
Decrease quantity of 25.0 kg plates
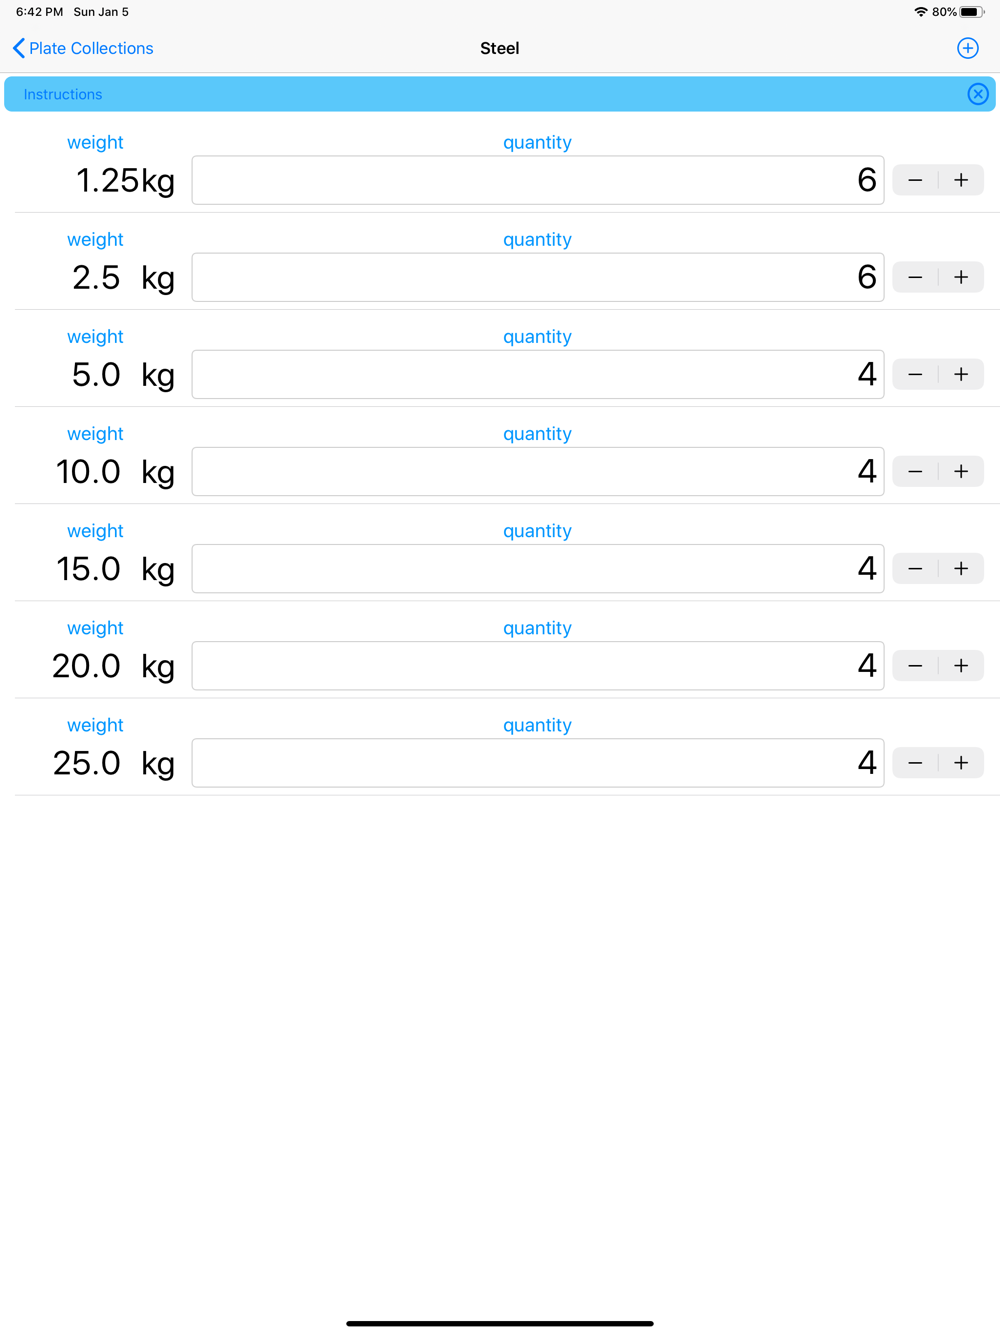pos(915,762)
